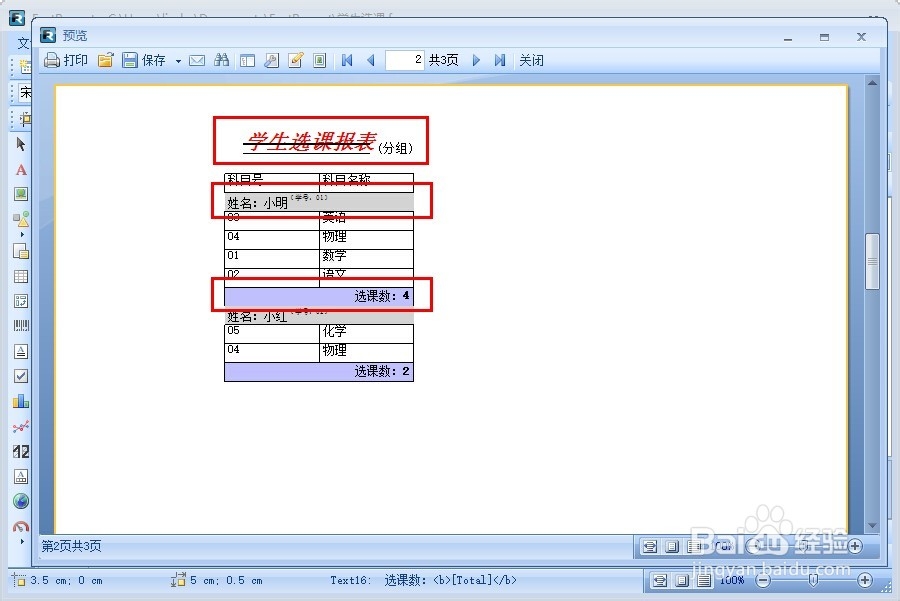Select the Label tool in the toolbox

click(x=22, y=170)
